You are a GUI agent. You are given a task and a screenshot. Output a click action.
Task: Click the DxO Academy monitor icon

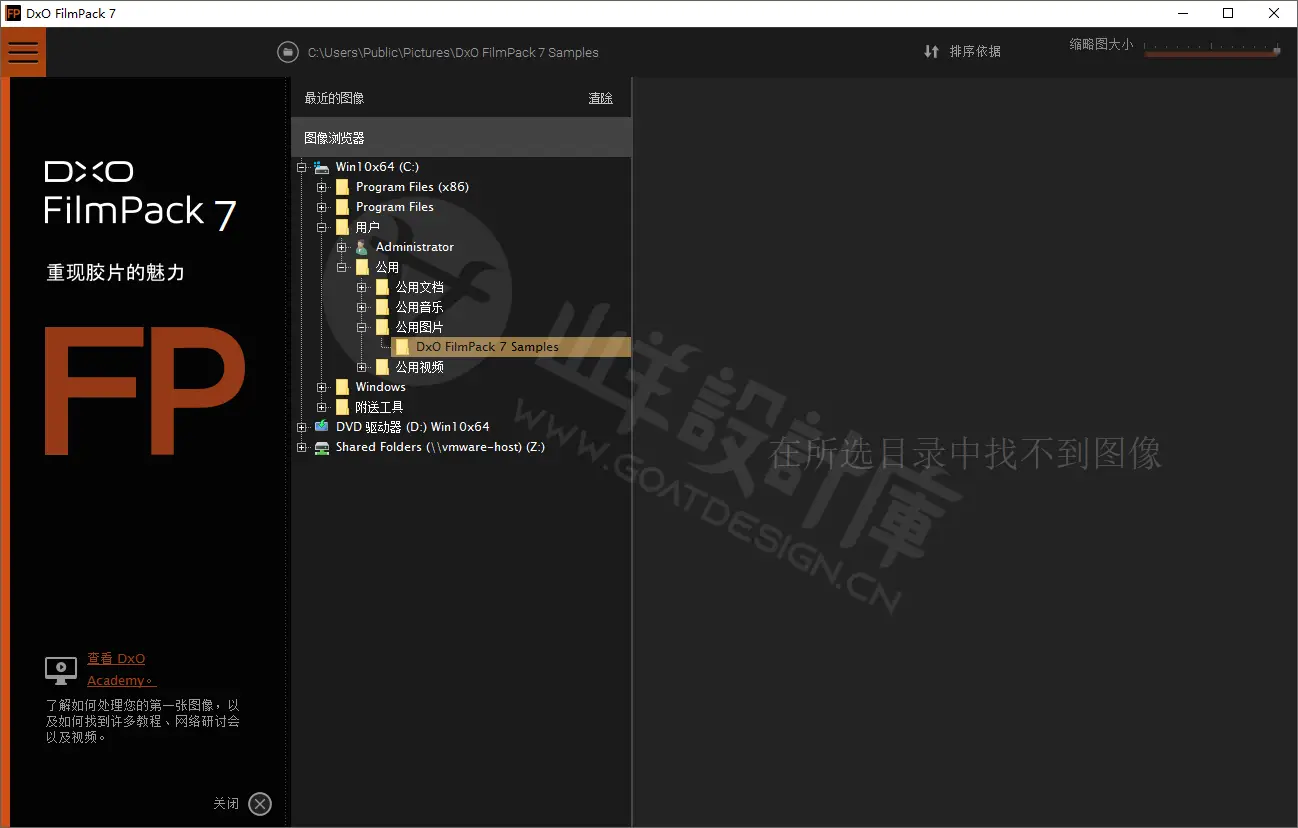point(61,670)
